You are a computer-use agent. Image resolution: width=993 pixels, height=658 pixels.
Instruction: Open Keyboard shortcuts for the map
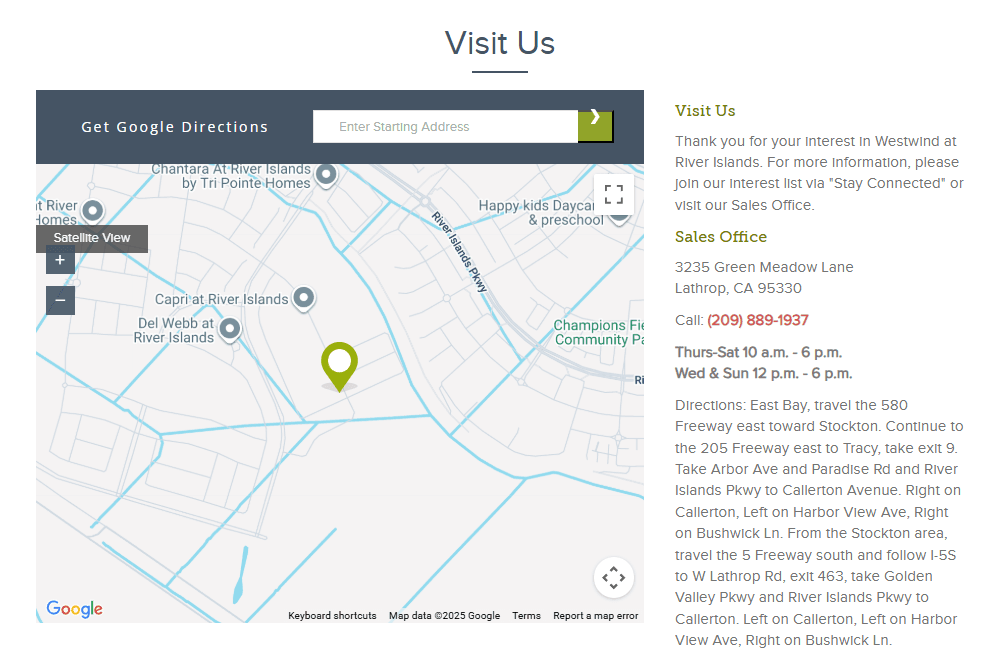332,616
